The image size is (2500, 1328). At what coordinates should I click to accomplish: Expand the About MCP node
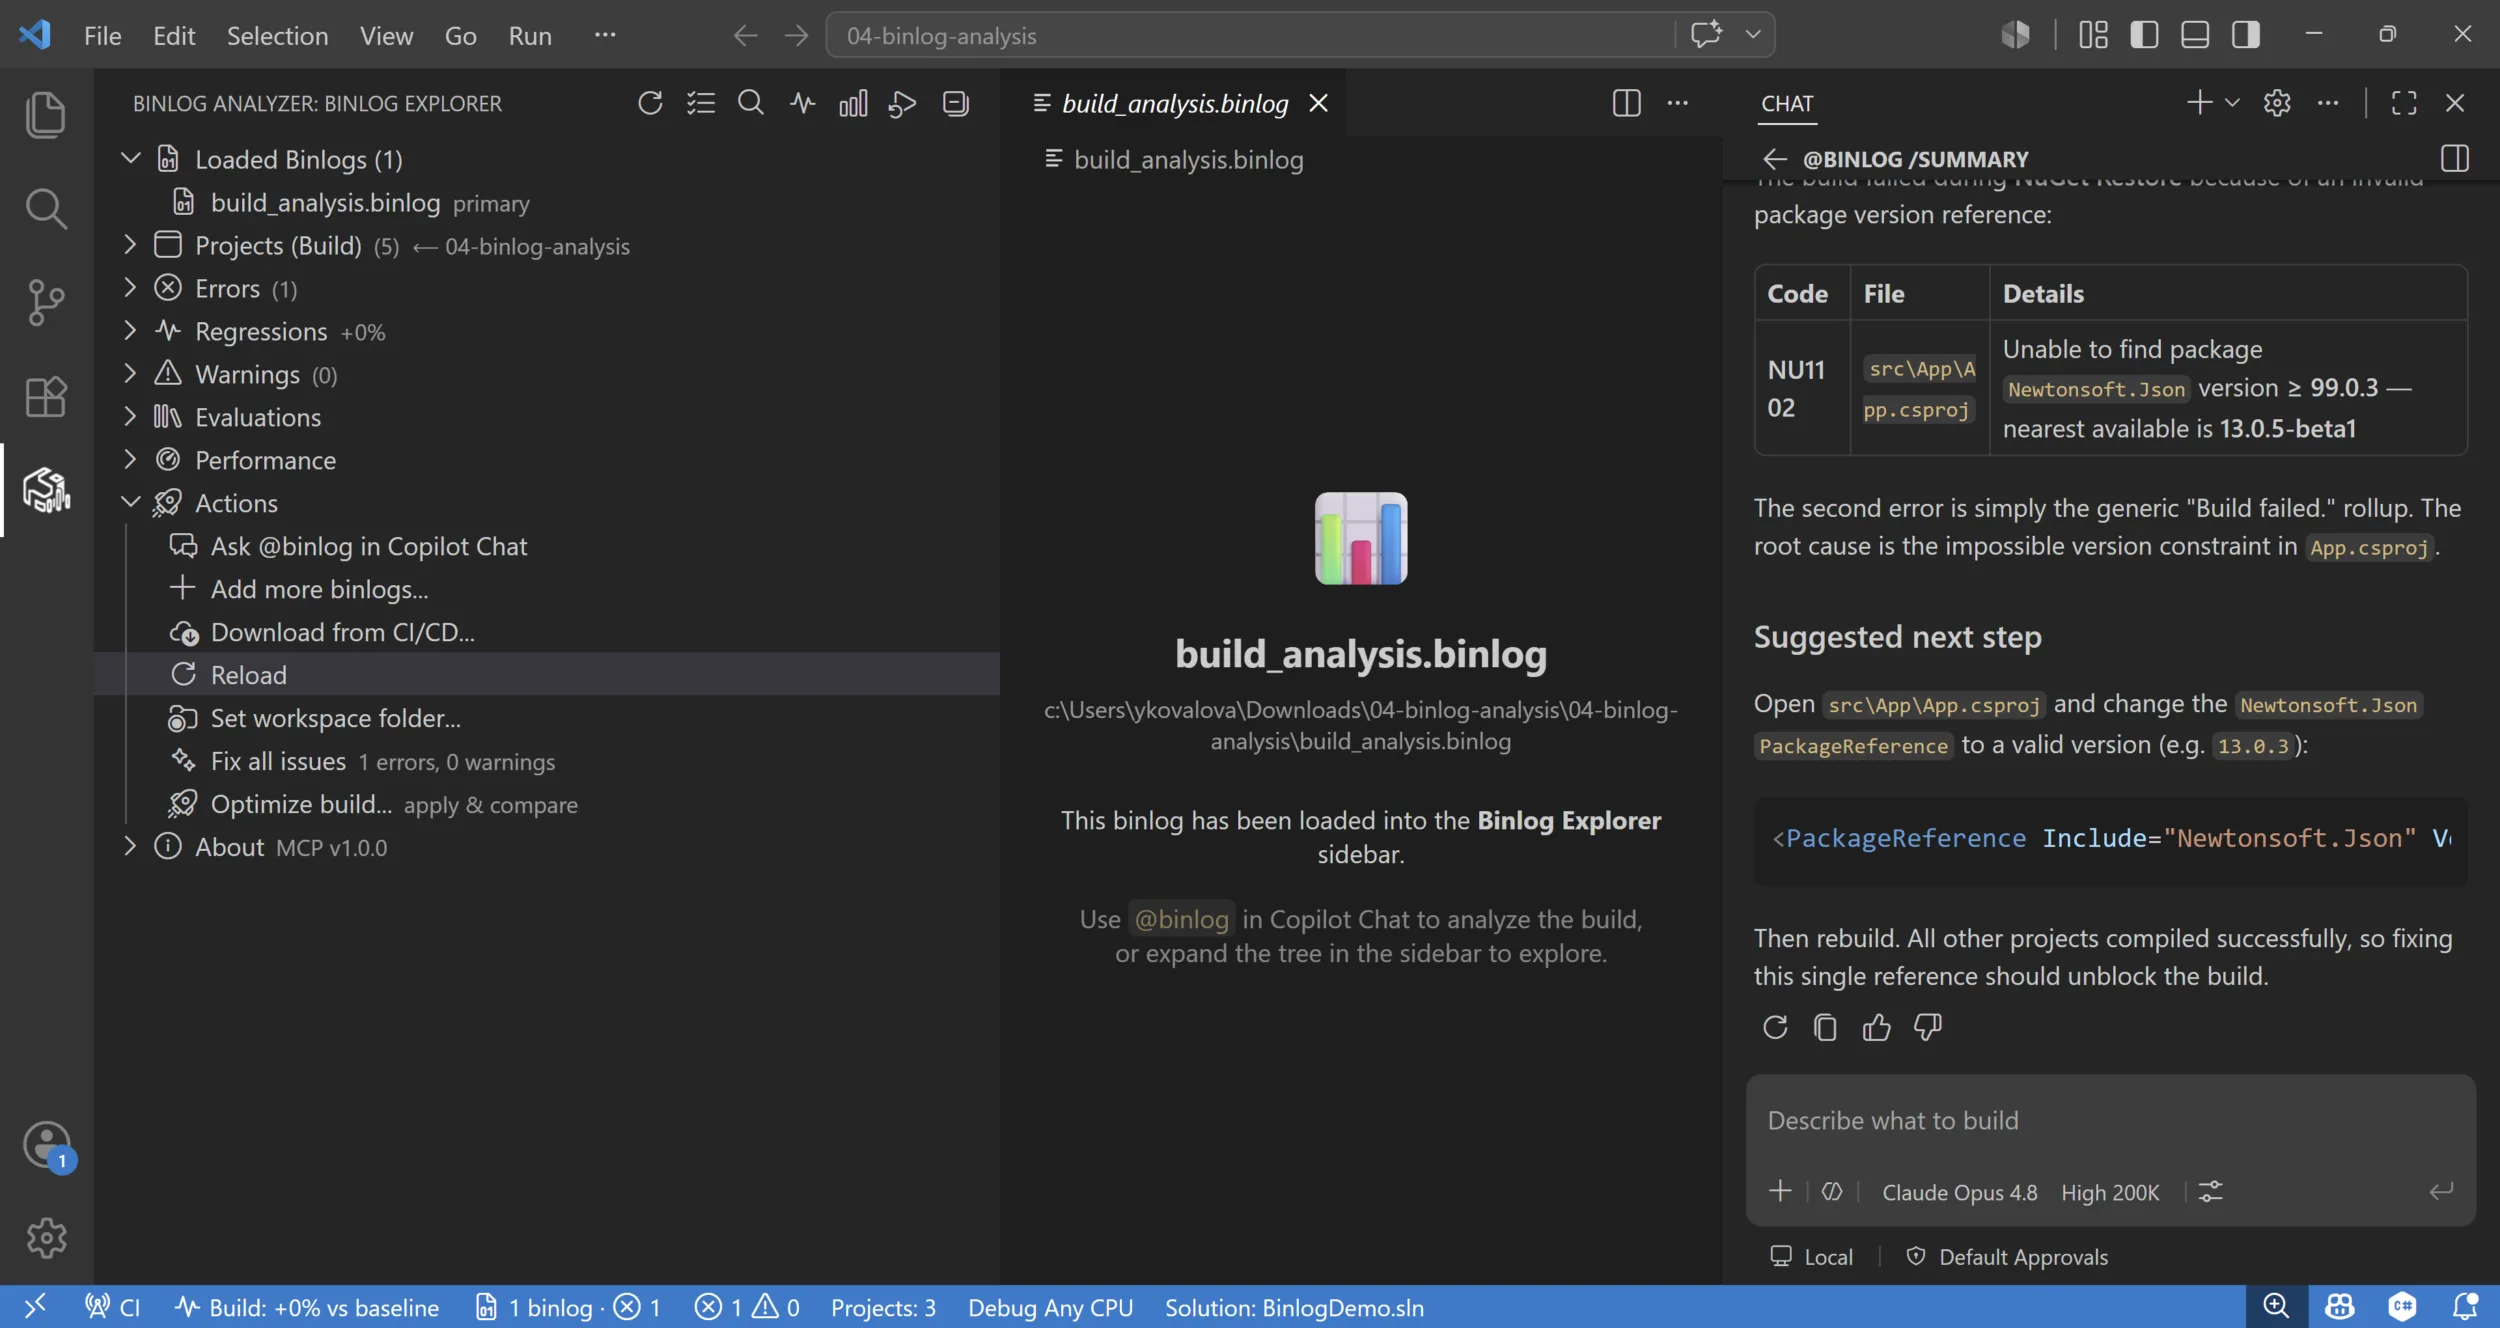coord(130,847)
